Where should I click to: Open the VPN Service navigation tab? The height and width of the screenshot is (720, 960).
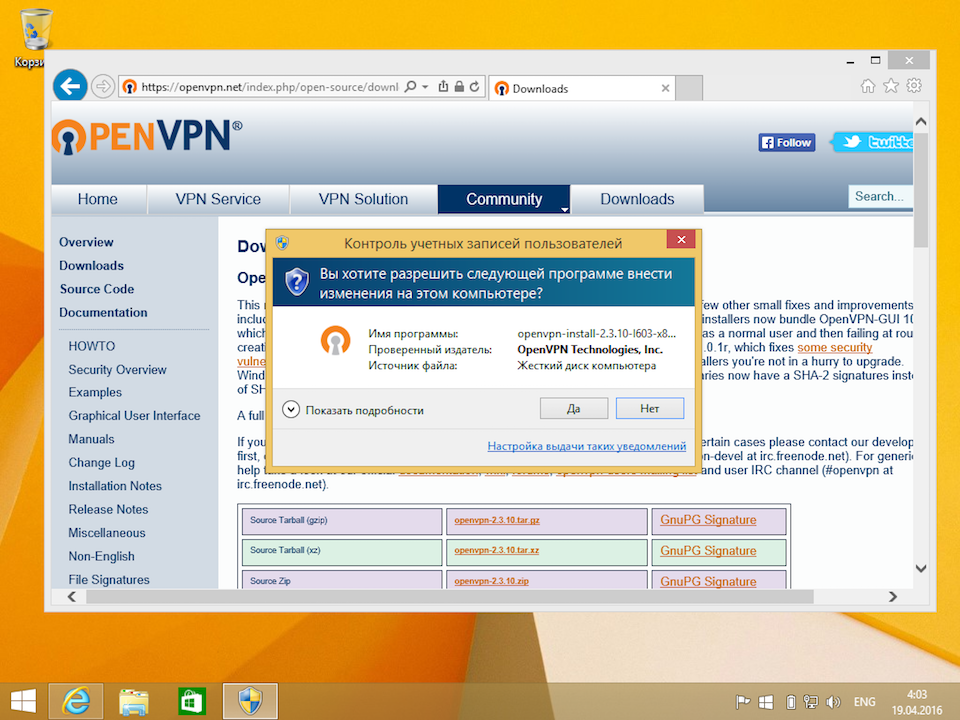click(x=218, y=199)
